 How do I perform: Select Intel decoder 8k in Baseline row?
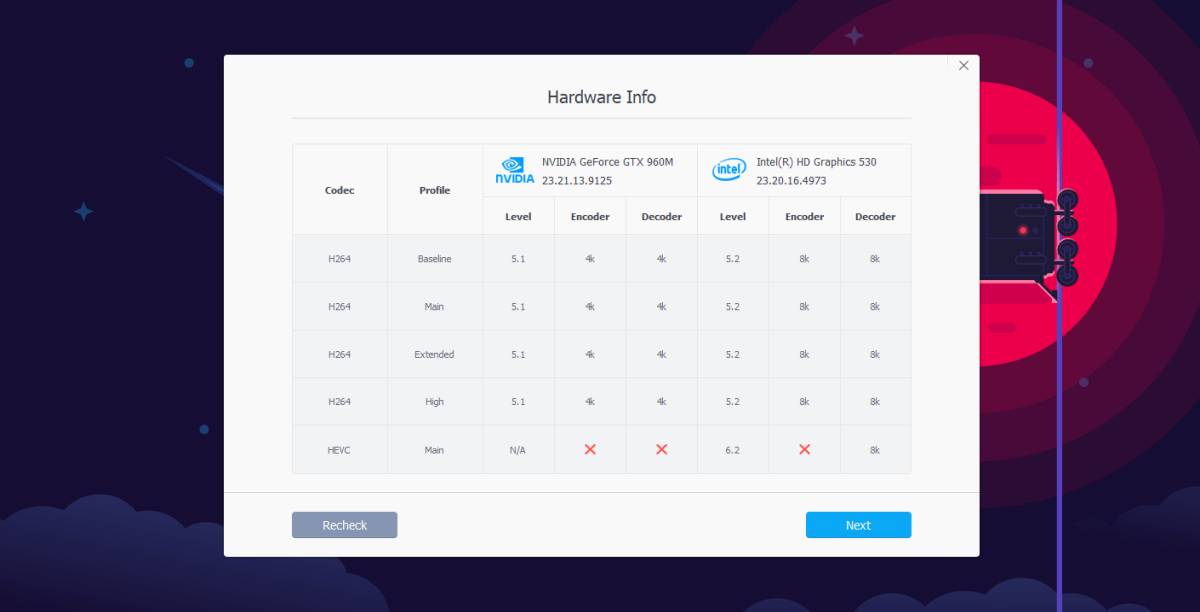(875, 259)
